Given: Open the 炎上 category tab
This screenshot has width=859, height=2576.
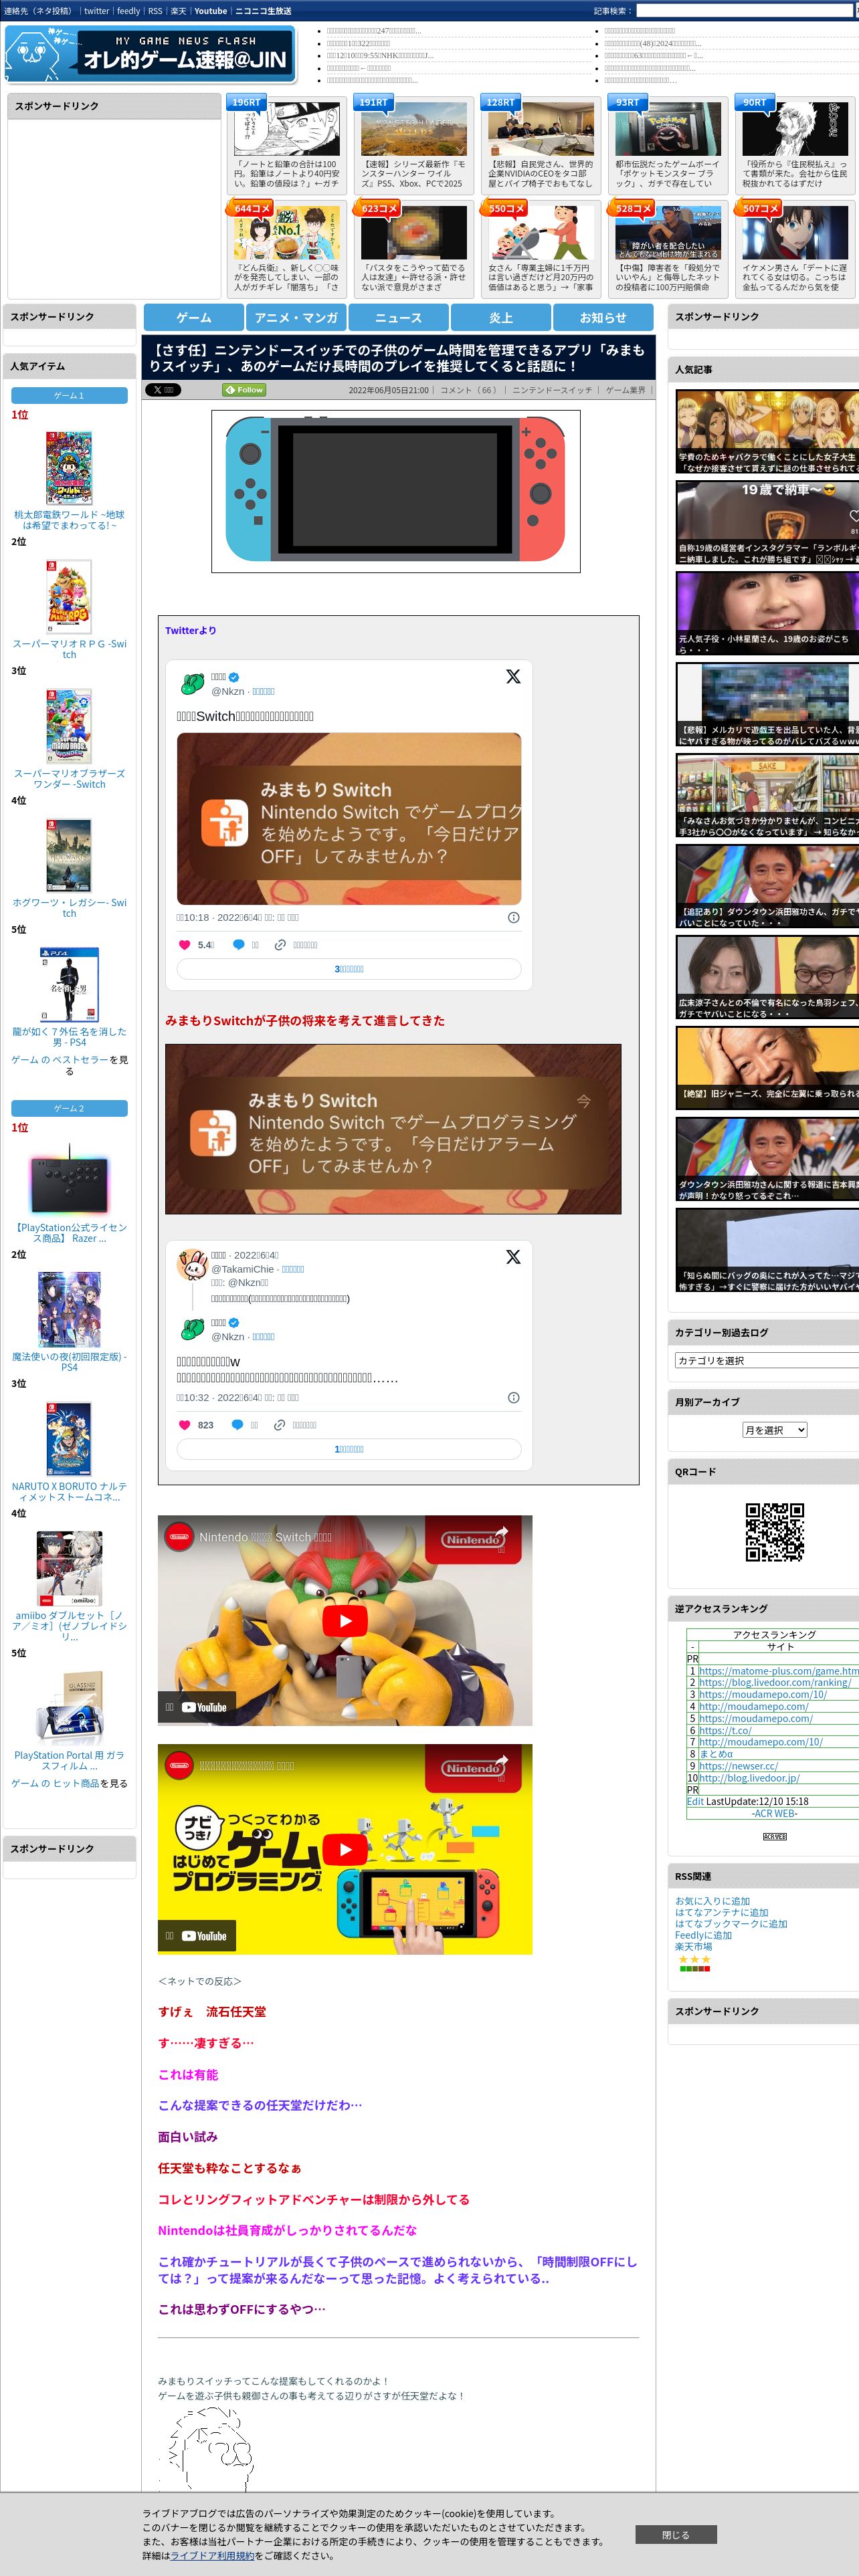Looking at the screenshot, I should click(x=501, y=317).
